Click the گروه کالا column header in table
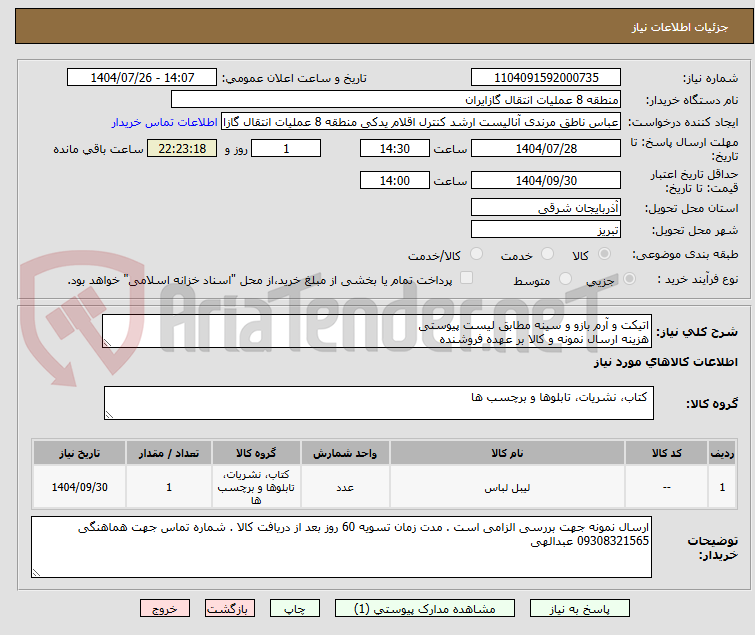The width and height of the screenshot is (755, 635). [256, 453]
